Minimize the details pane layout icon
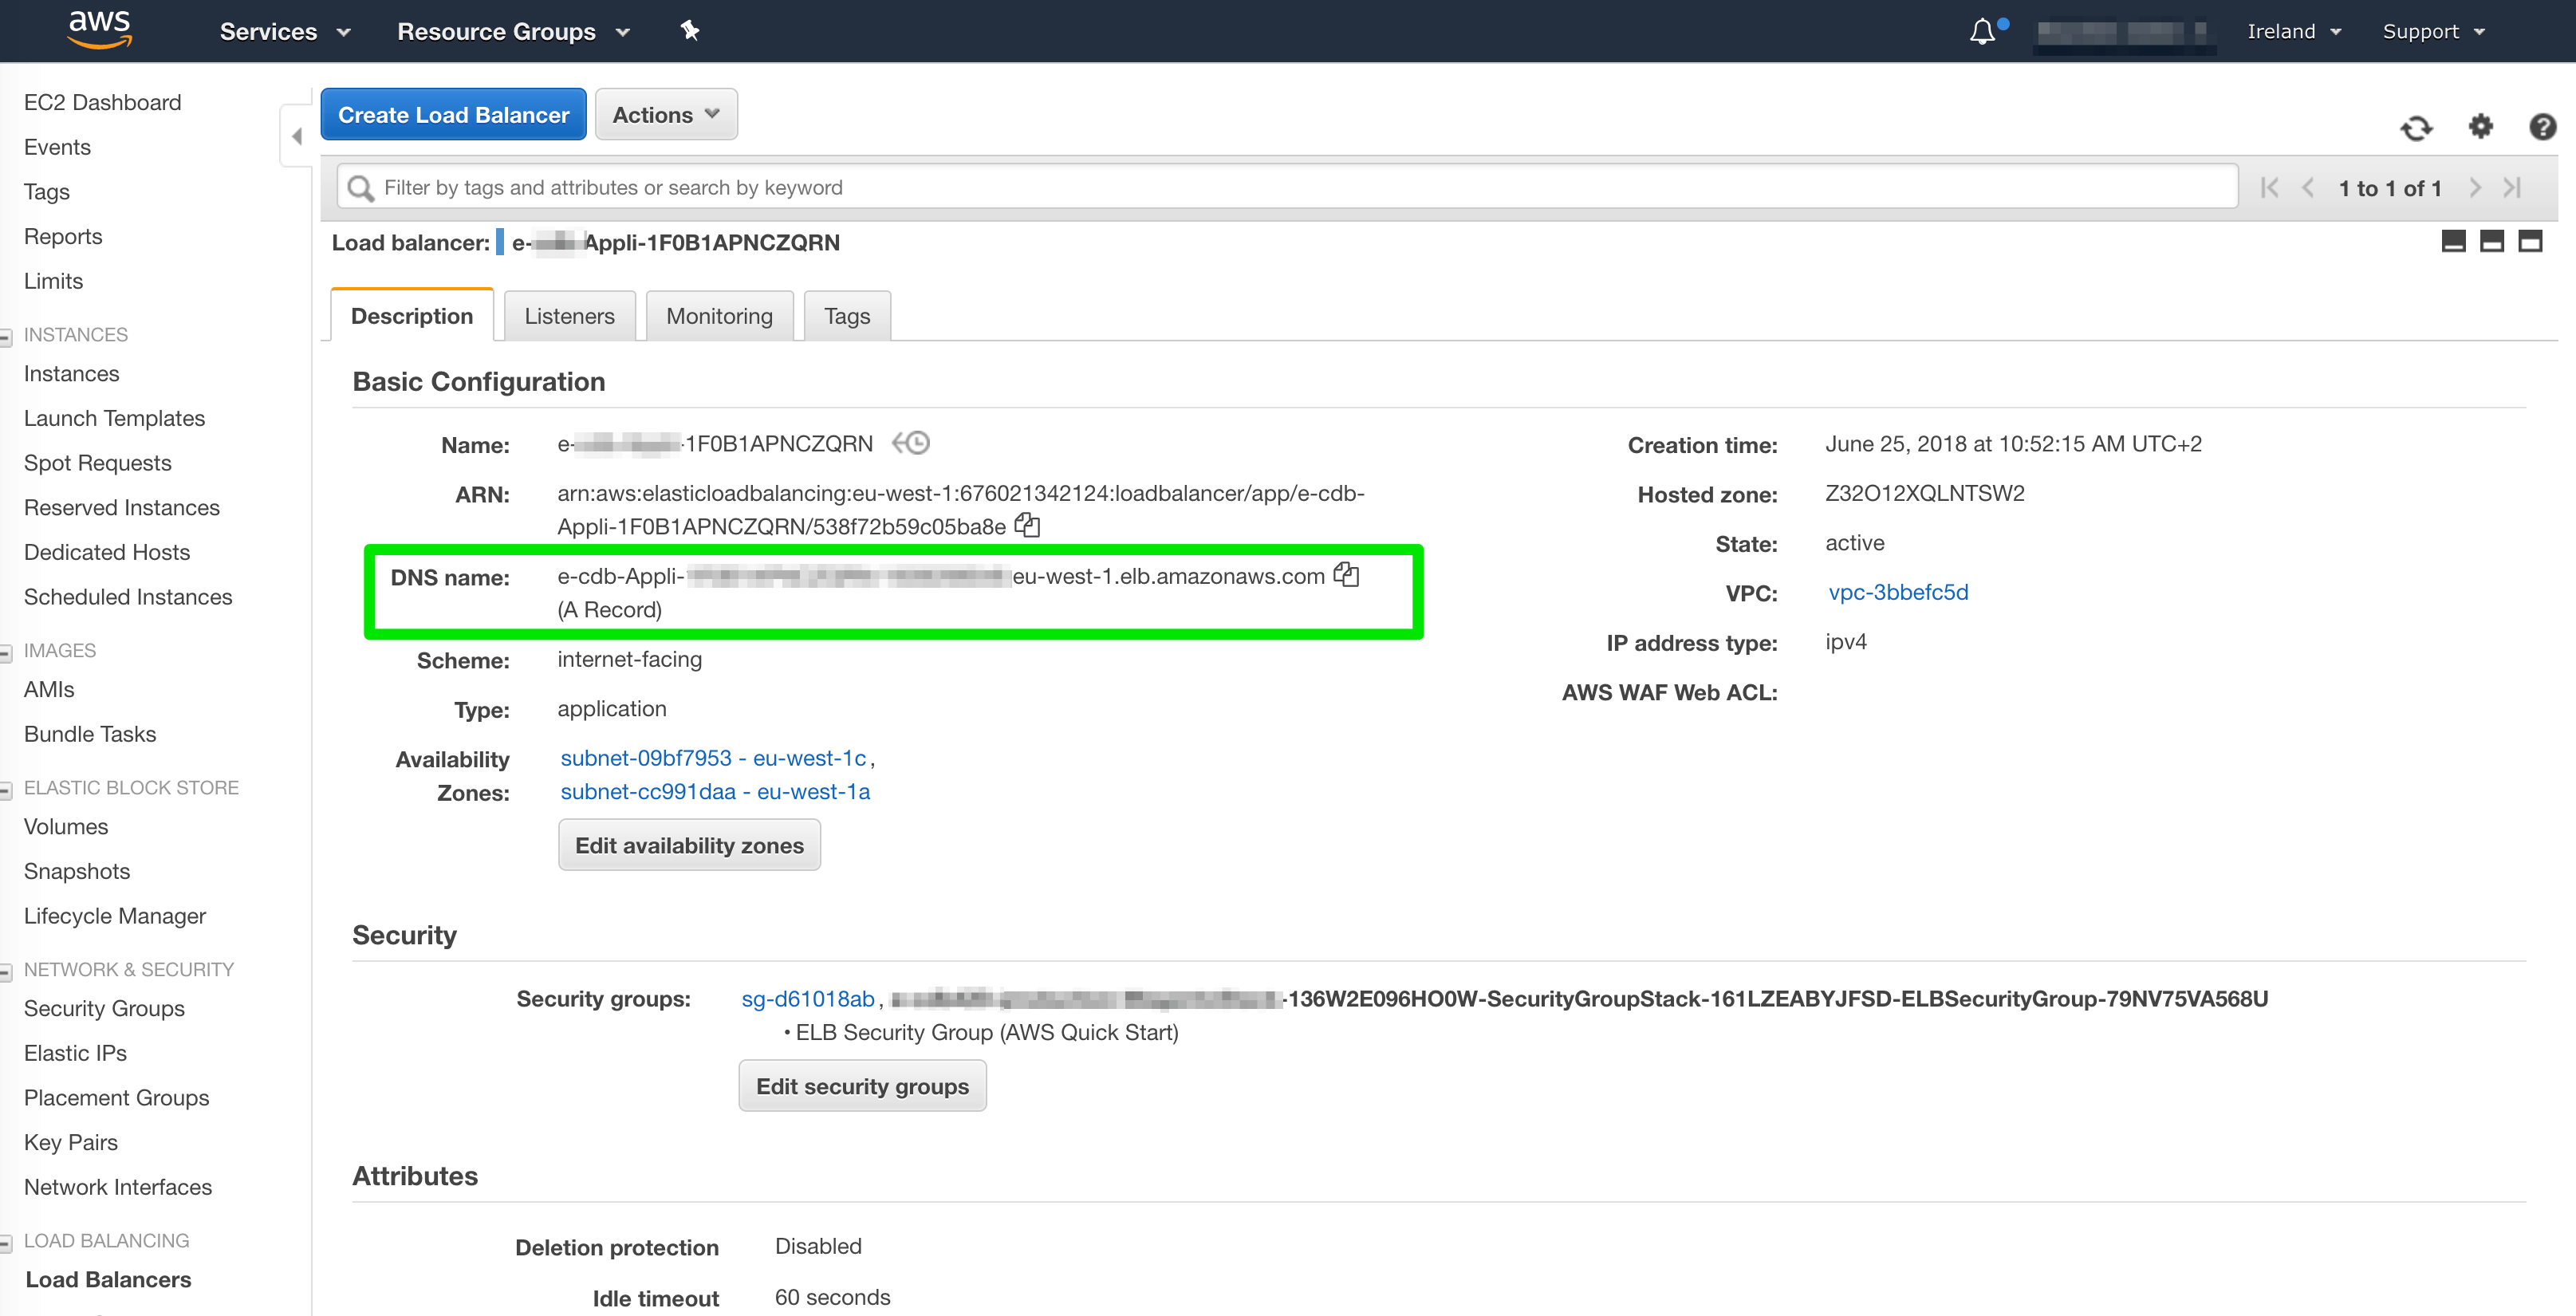2576x1316 pixels. point(2453,241)
